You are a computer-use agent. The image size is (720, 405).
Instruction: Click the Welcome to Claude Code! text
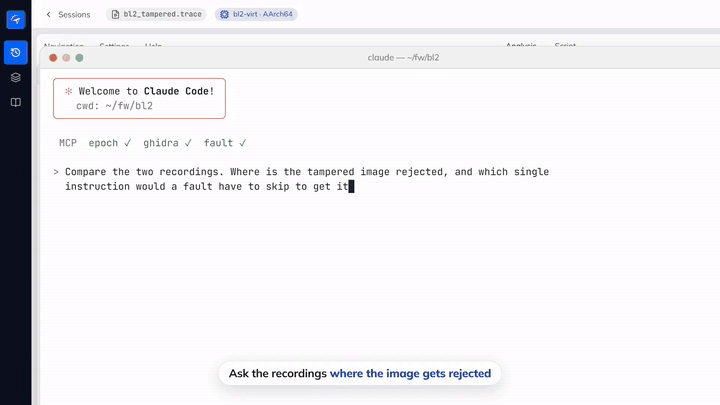(x=146, y=91)
